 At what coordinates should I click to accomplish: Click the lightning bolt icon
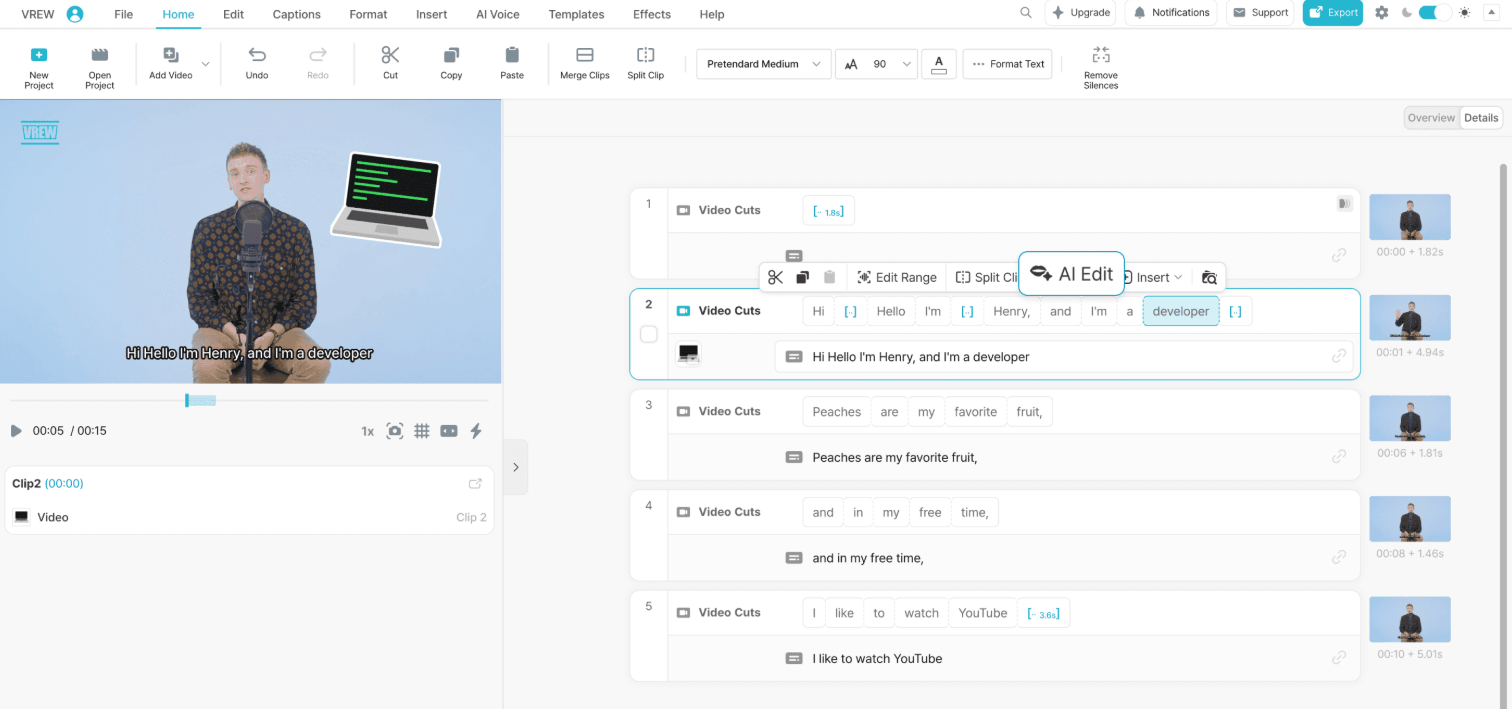[x=476, y=431]
